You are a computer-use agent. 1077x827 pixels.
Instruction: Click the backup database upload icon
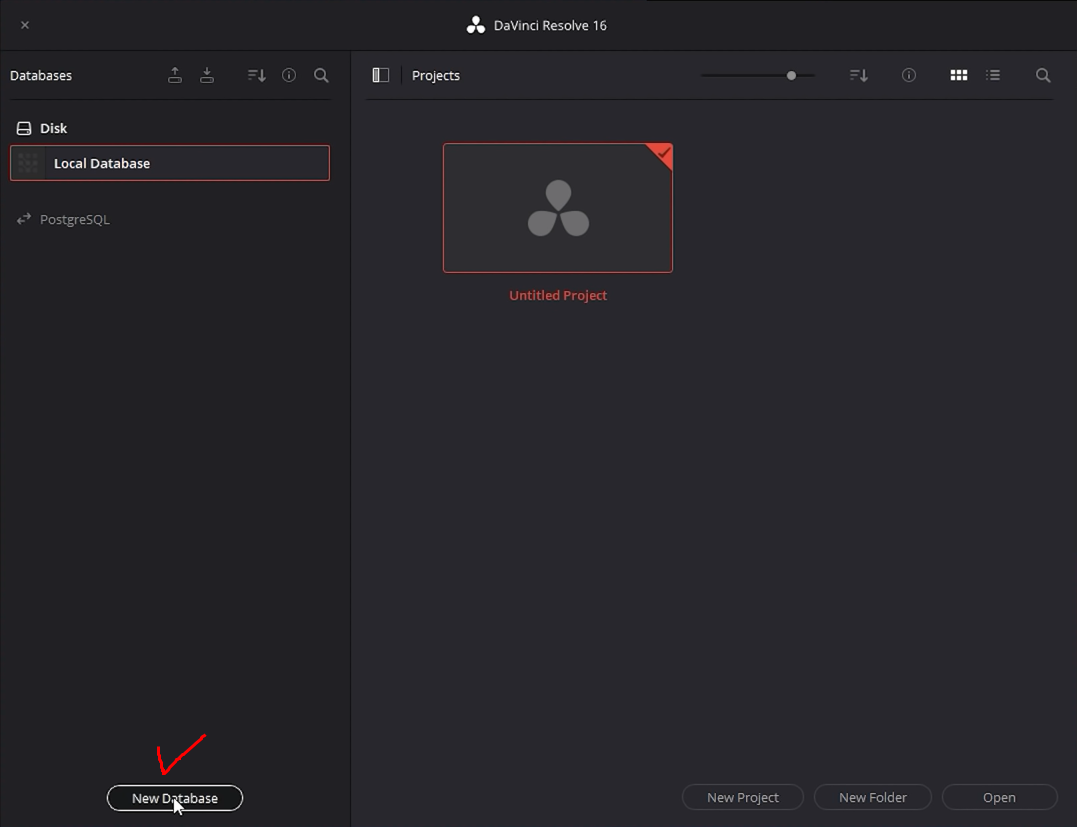point(175,75)
